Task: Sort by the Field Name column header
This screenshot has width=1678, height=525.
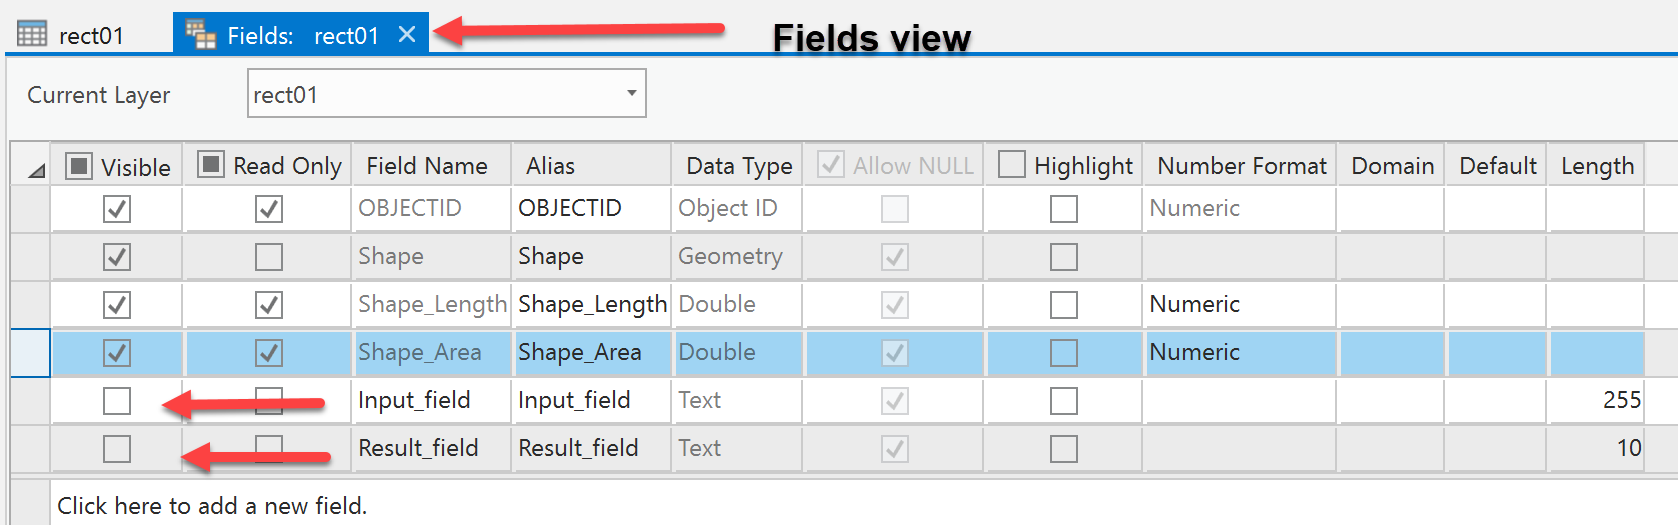Action: click(427, 165)
